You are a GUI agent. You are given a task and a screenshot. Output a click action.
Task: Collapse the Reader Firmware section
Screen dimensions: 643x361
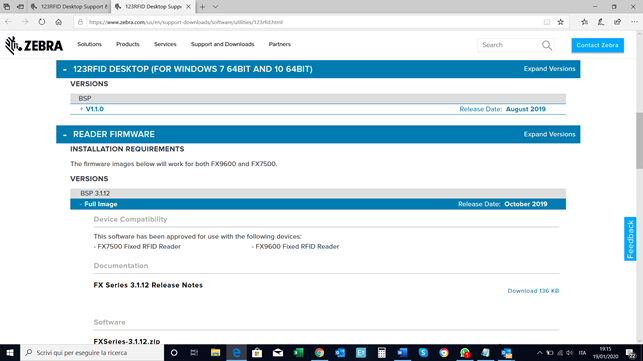65,135
